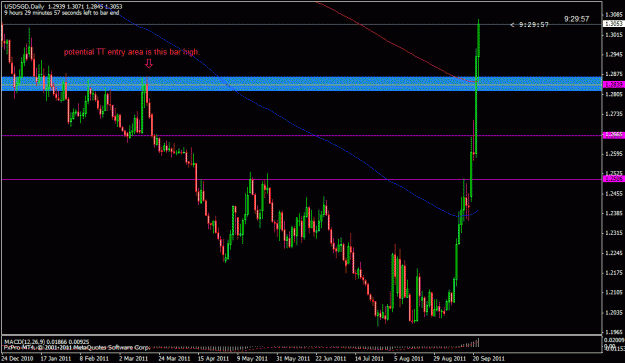Click the white 1.3053 current price tag
This screenshot has width=625, height=363.
point(613,24)
